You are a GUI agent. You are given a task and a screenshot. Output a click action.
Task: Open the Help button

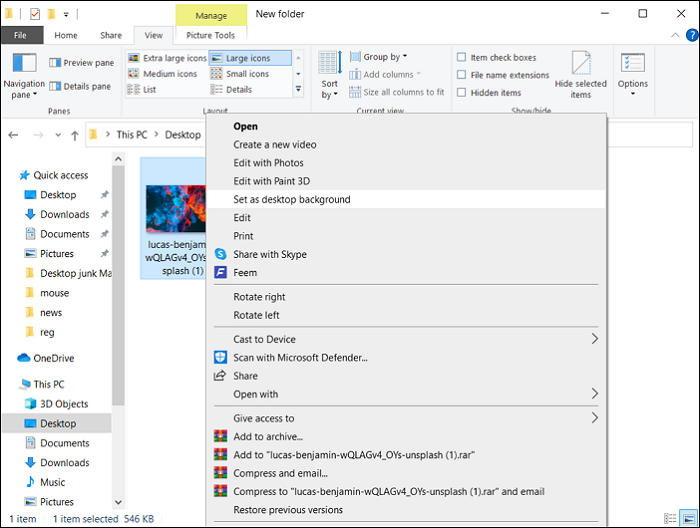coord(692,35)
